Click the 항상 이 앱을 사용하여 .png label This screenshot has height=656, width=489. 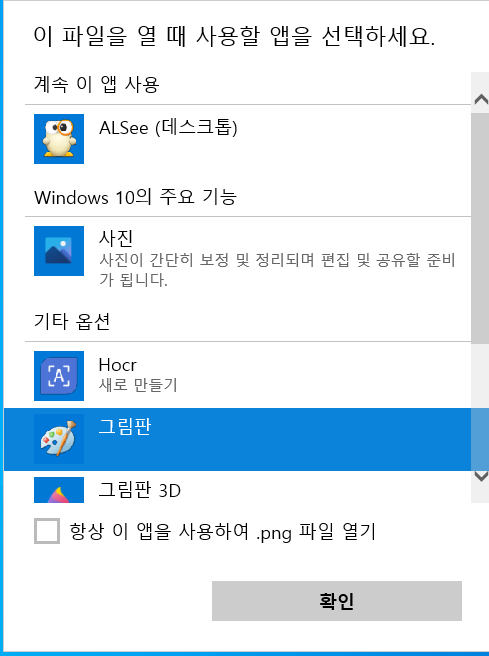click(223, 532)
